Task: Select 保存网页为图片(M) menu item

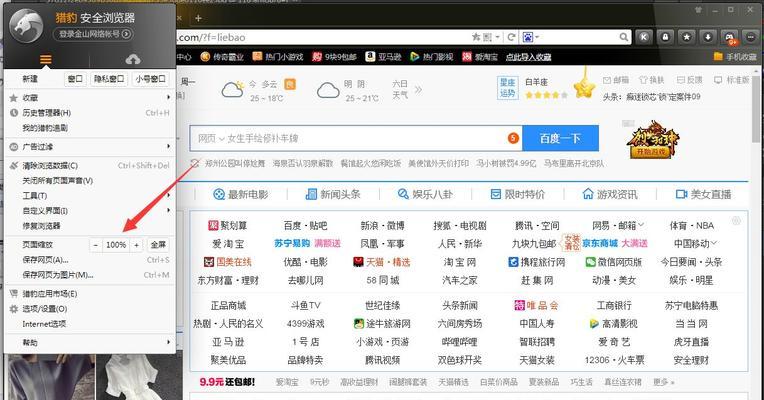Action: point(90,275)
